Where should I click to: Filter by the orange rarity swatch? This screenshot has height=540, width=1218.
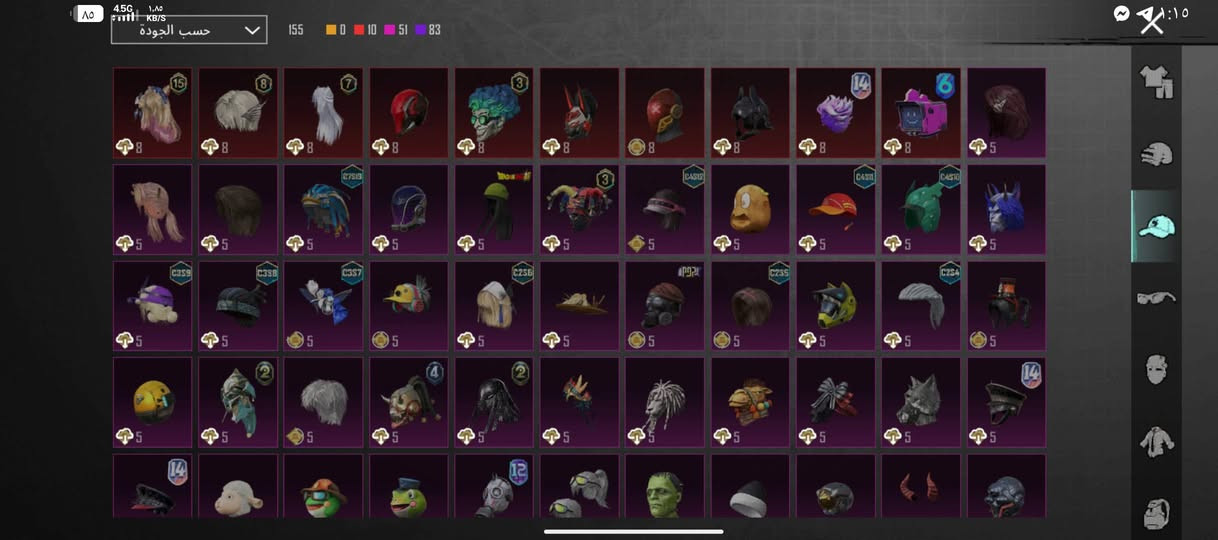(x=331, y=30)
